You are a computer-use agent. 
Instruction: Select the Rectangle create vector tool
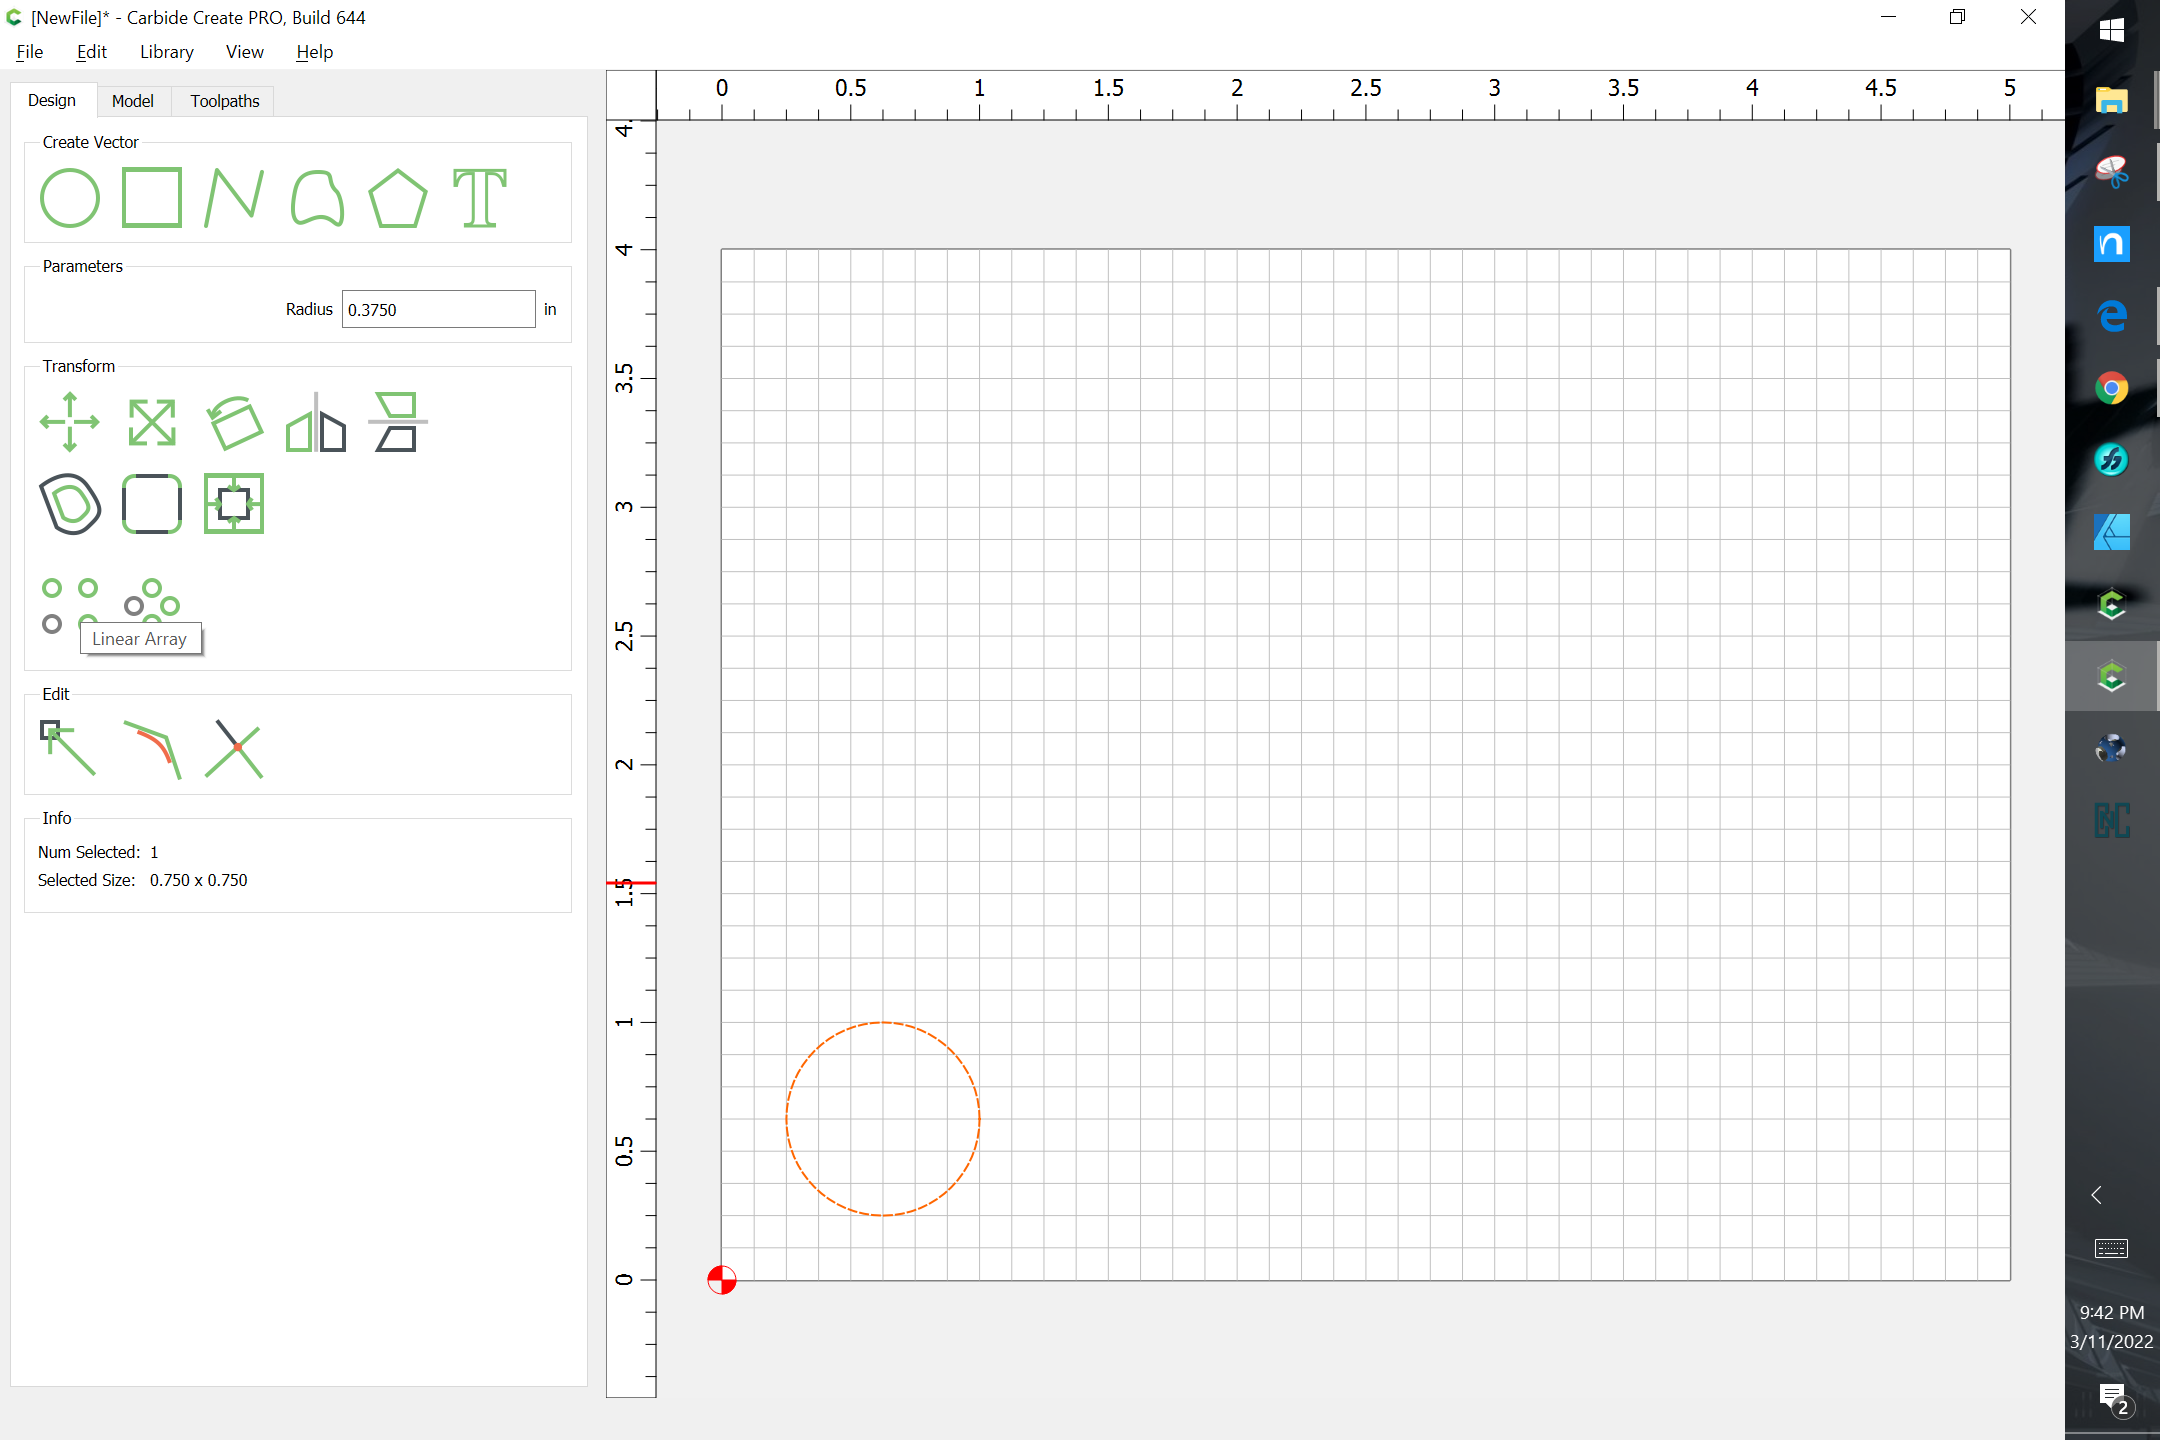[x=152, y=198]
